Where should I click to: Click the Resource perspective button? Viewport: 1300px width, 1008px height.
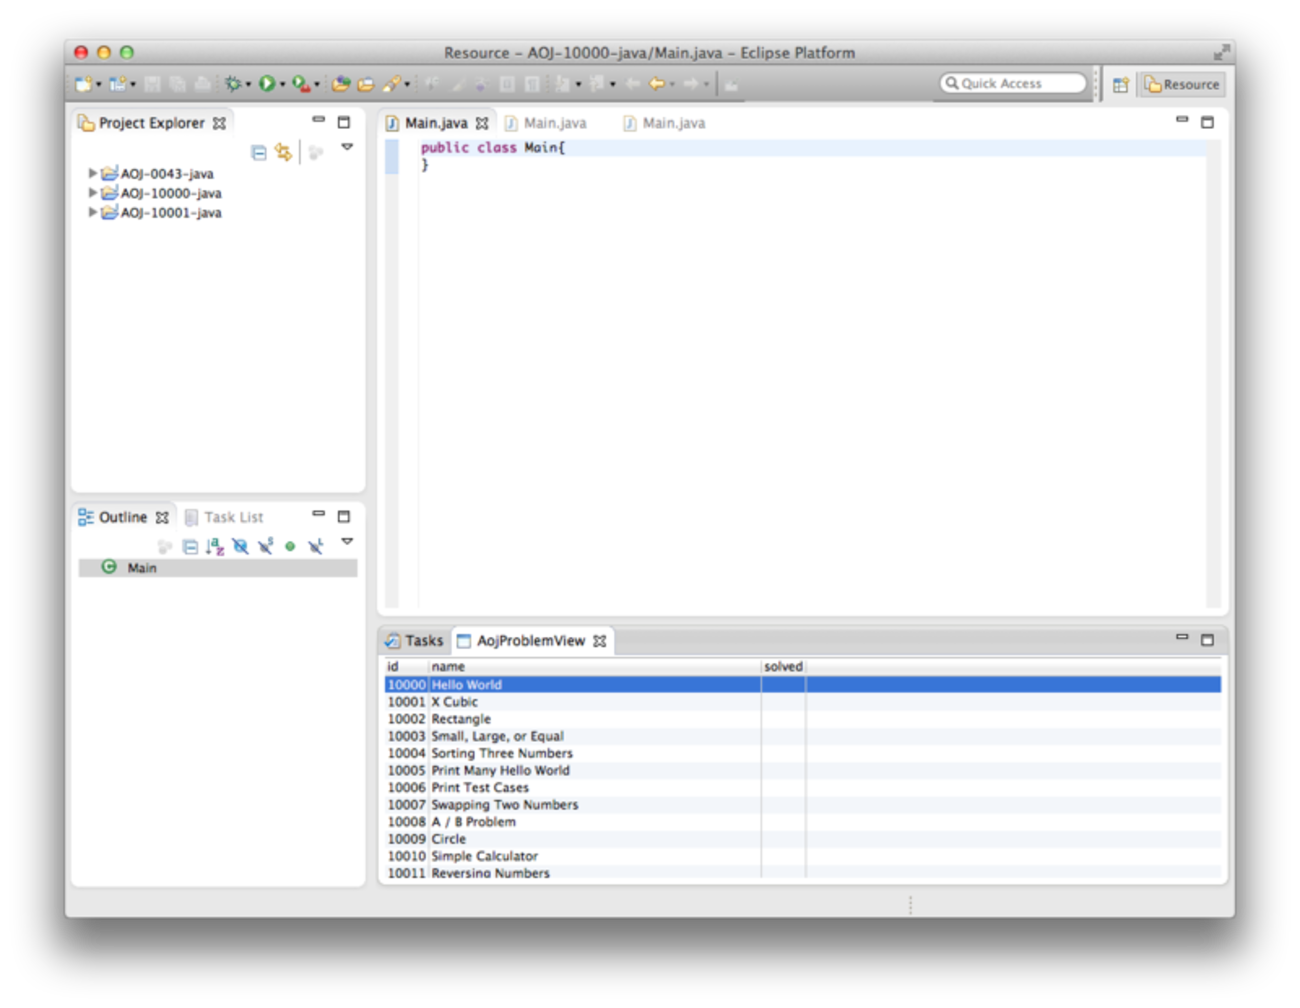pyautogui.click(x=1183, y=85)
